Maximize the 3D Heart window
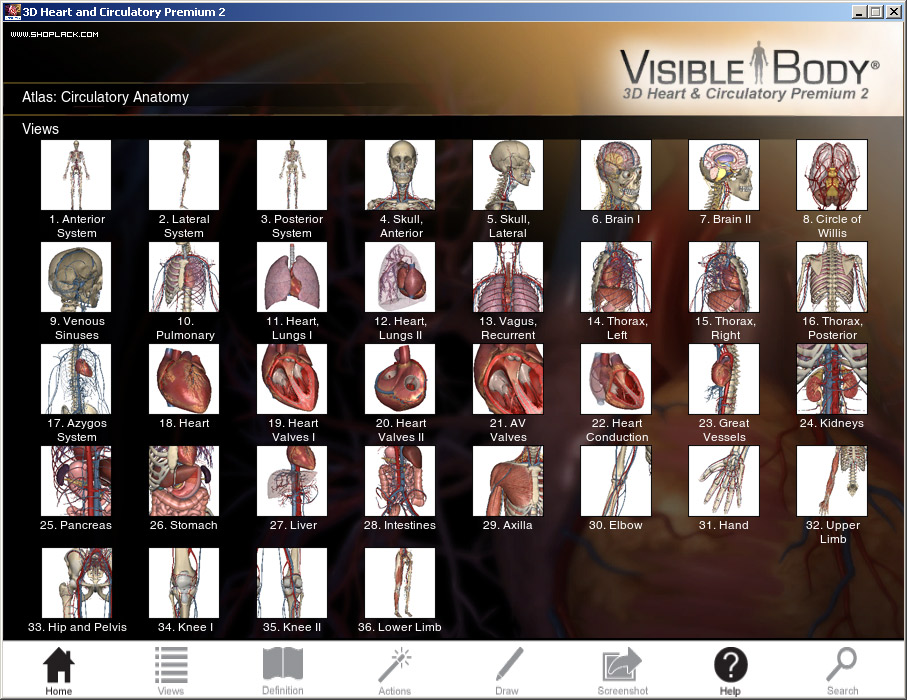Image resolution: width=907 pixels, height=700 pixels. point(876,12)
